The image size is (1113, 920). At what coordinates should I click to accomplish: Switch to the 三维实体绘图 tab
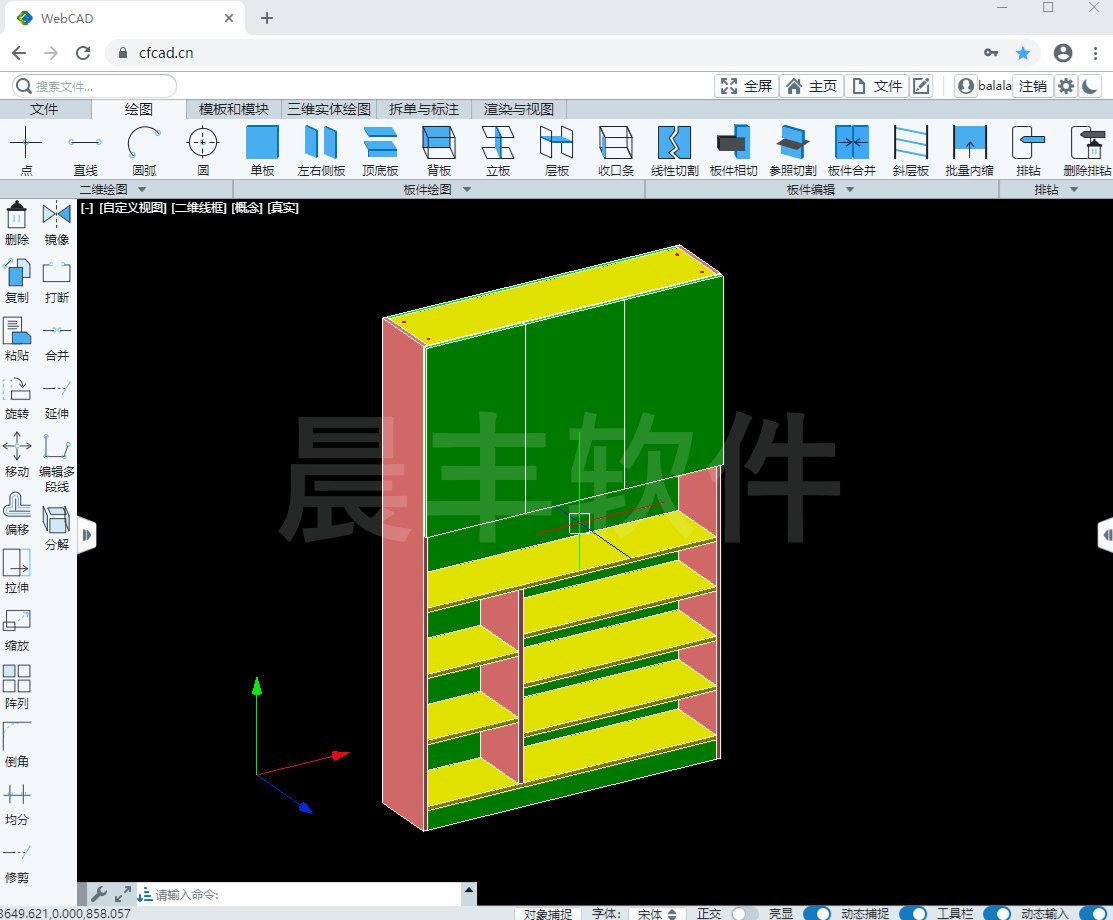pyautogui.click(x=328, y=109)
